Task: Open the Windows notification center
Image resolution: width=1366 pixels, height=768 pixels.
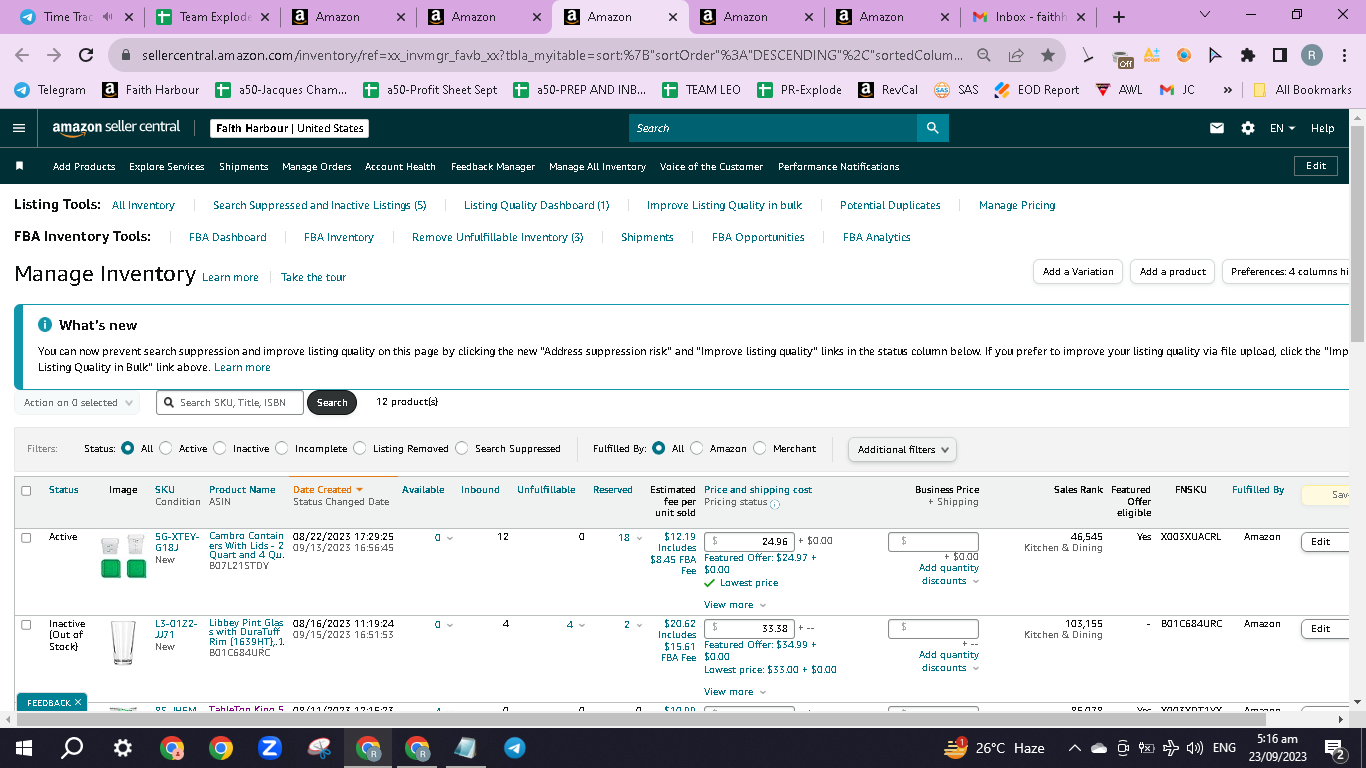Action: point(1334,748)
